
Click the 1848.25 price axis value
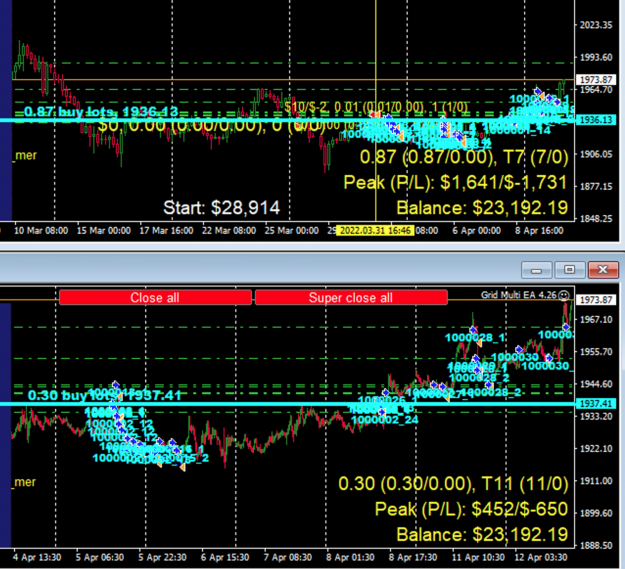point(596,219)
